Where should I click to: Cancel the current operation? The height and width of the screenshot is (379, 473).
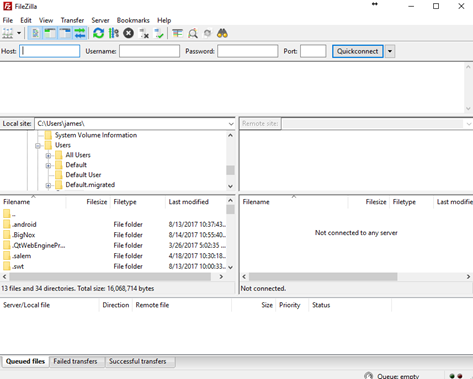pyautogui.click(x=128, y=33)
